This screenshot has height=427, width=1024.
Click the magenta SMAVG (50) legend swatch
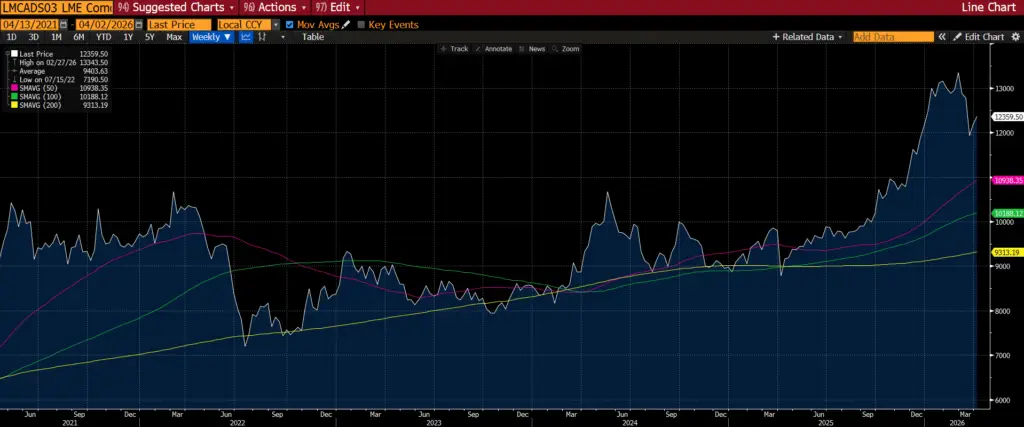click(x=14, y=87)
